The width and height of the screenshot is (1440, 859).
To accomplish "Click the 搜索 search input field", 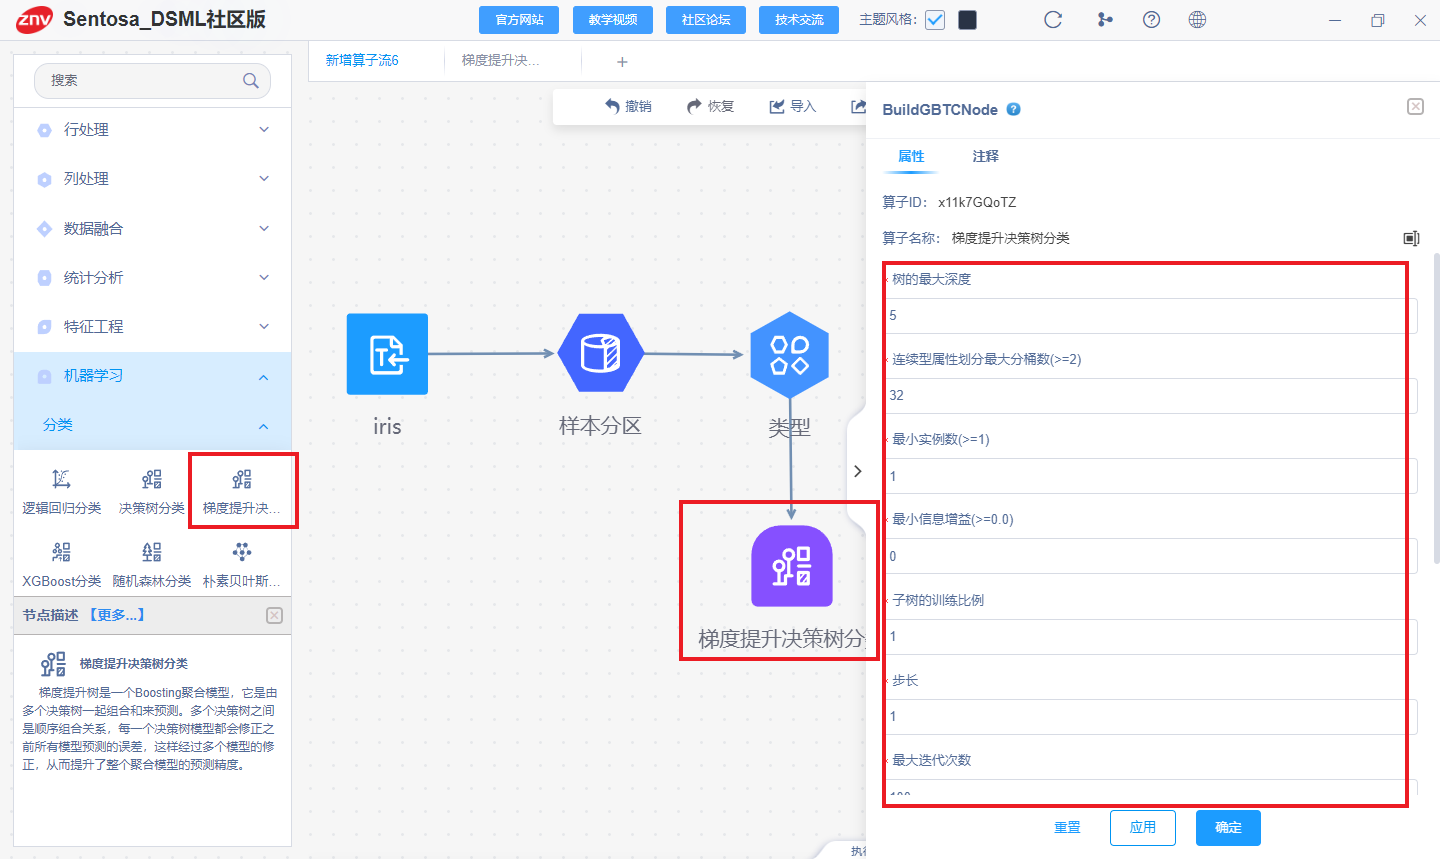I will [x=152, y=80].
